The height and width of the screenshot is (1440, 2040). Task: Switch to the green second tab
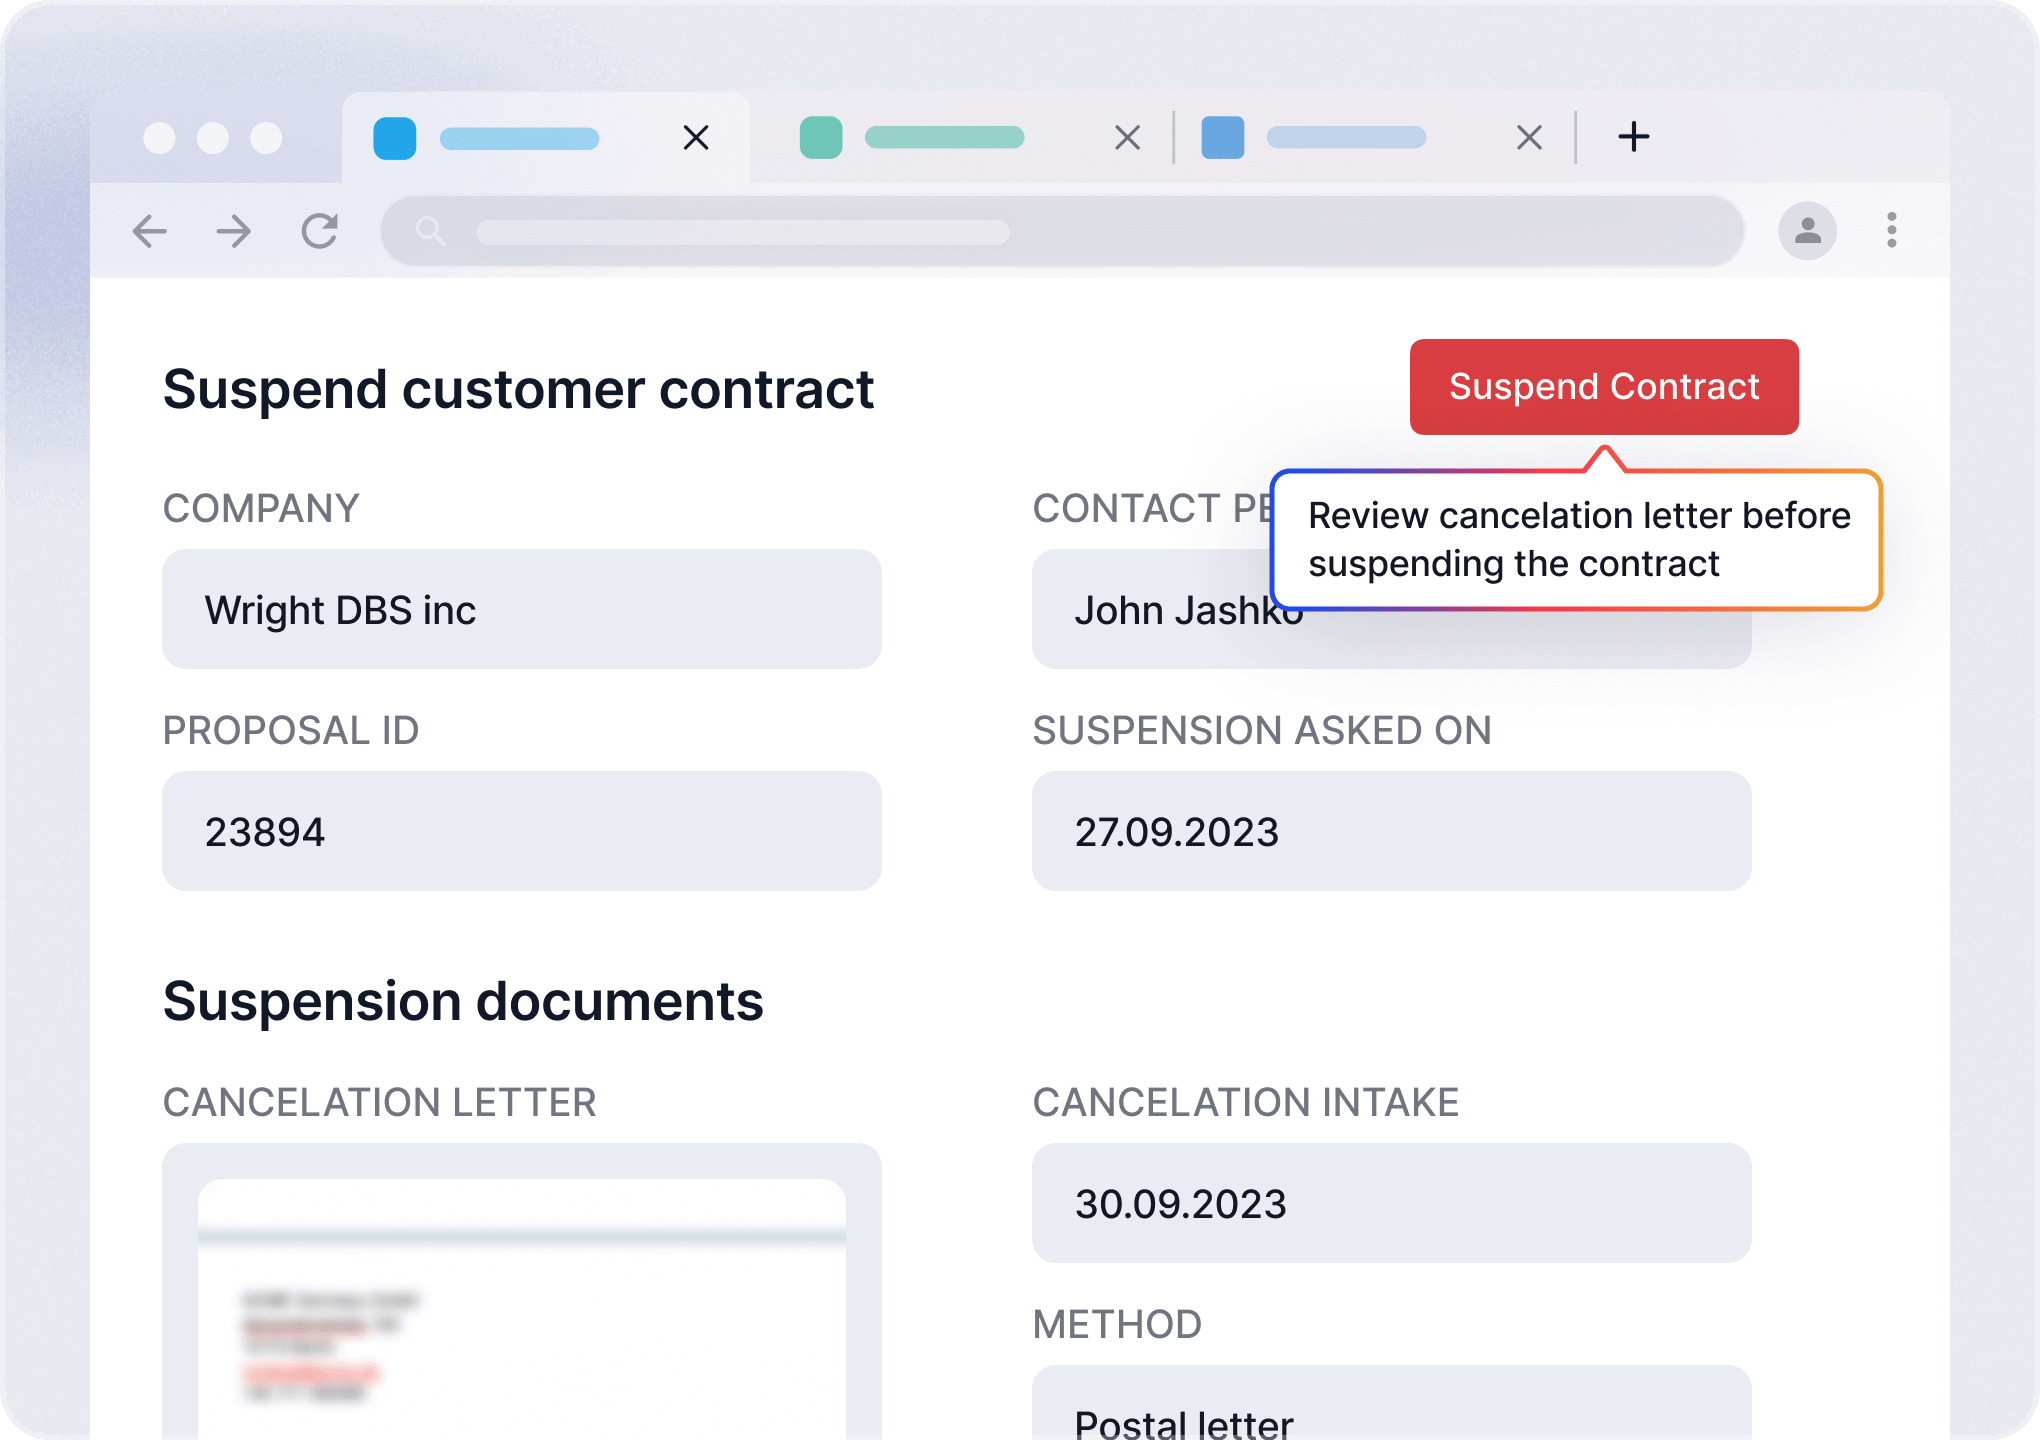tap(943, 138)
